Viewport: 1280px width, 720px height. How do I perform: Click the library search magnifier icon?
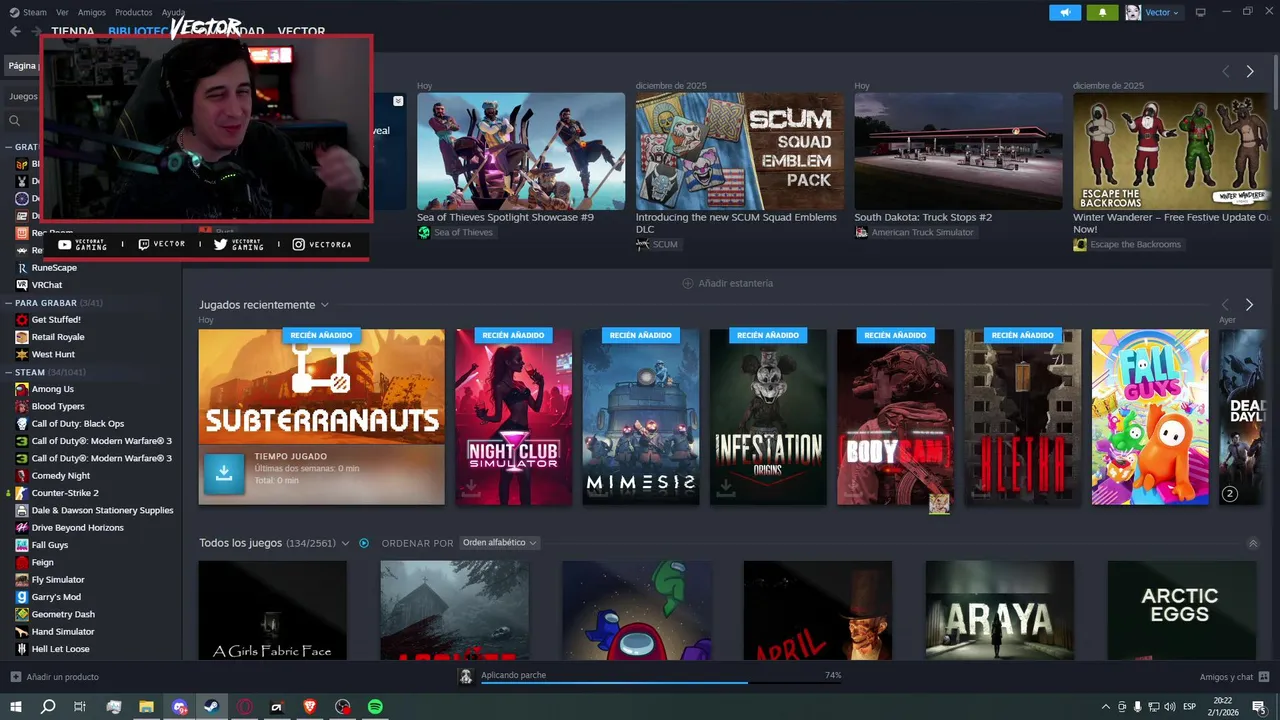15,121
